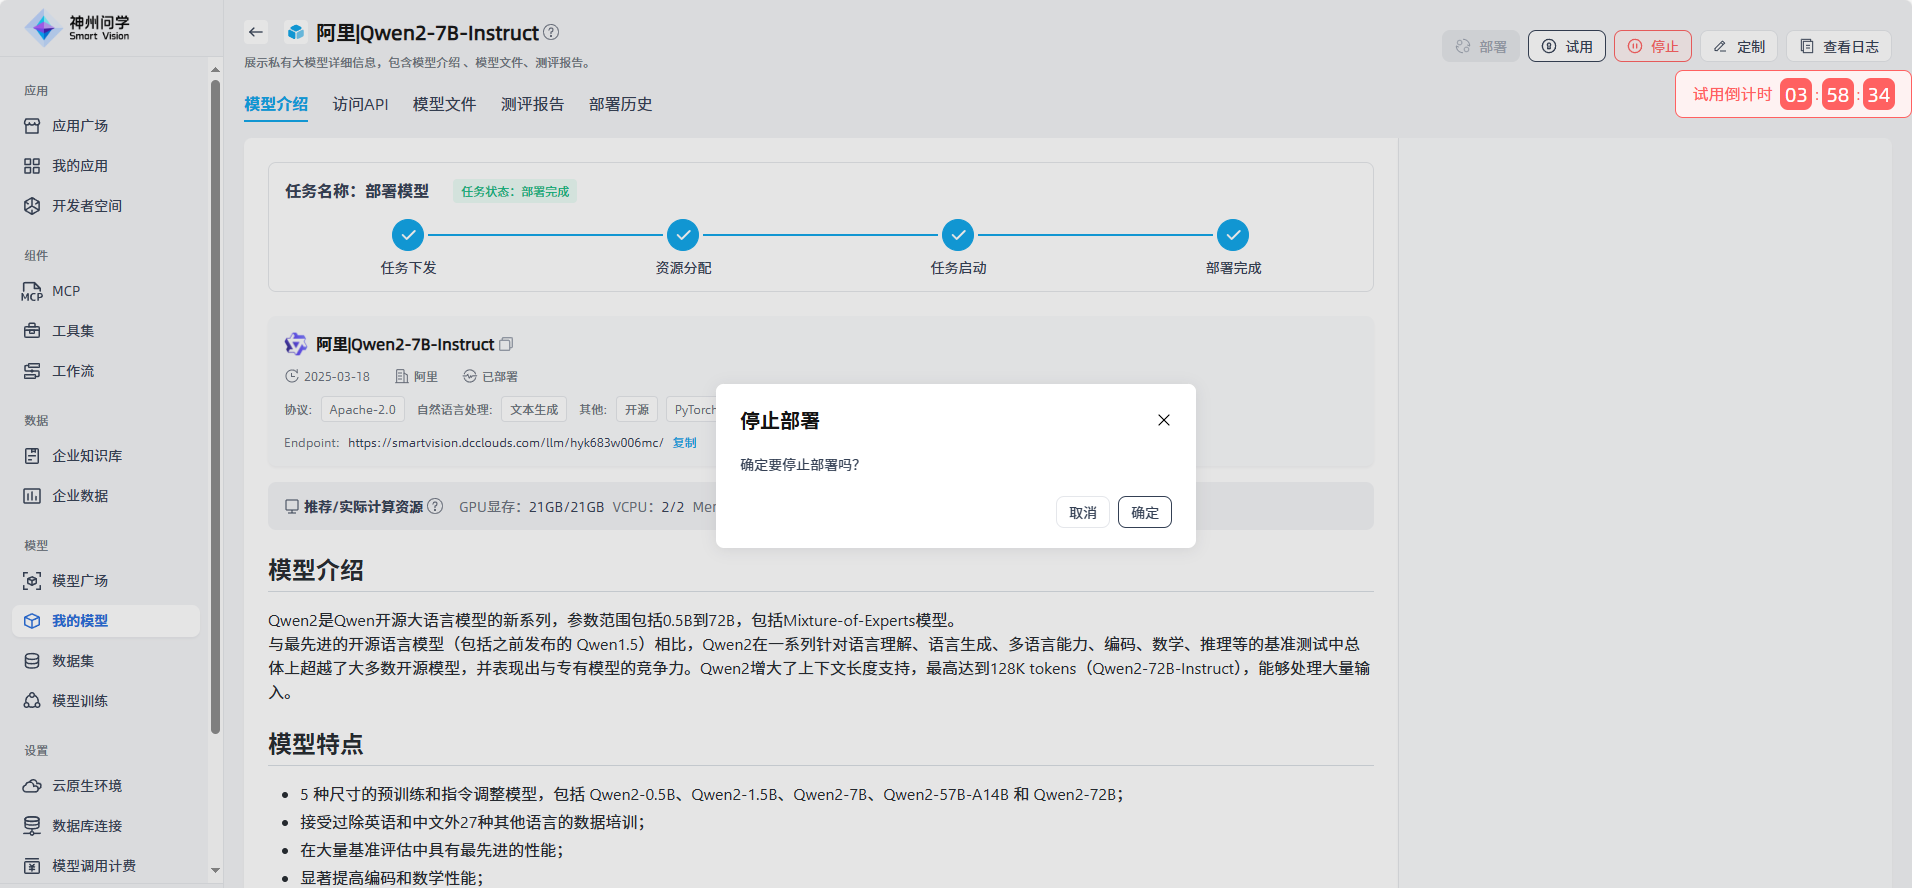Click the 复制 link next to Endpoint

click(x=684, y=442)
